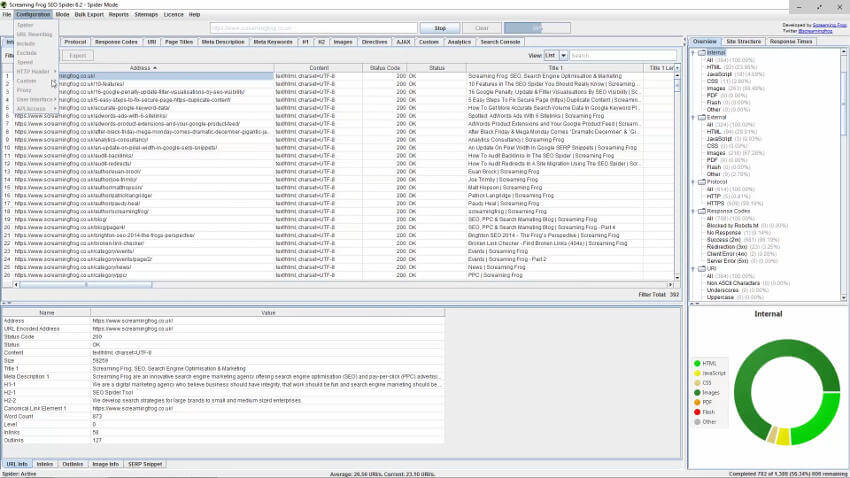
Task: Open the Reports menu
Action: pyautogui.click(x=119, y=15)
